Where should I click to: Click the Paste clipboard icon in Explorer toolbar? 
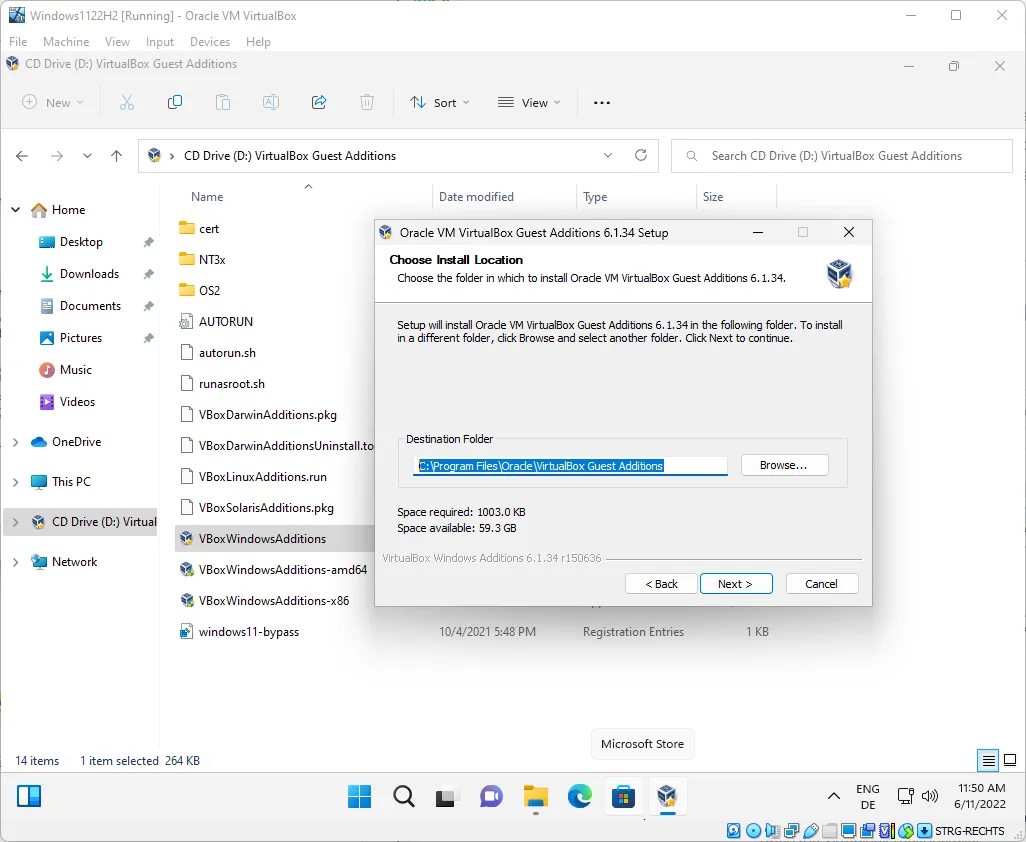point(223,103)
